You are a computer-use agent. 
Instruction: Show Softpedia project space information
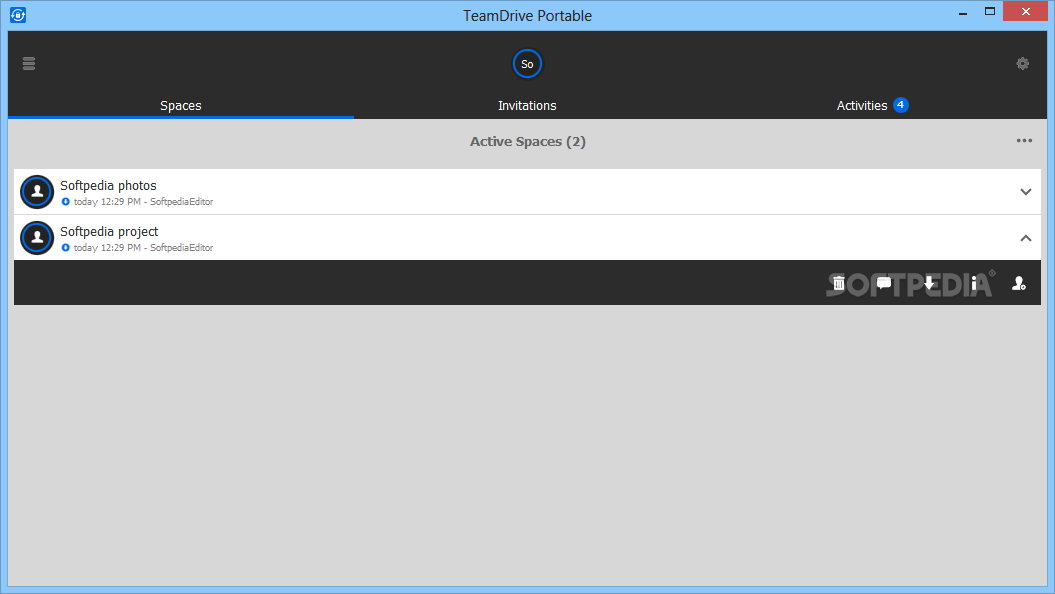[974, 283]
